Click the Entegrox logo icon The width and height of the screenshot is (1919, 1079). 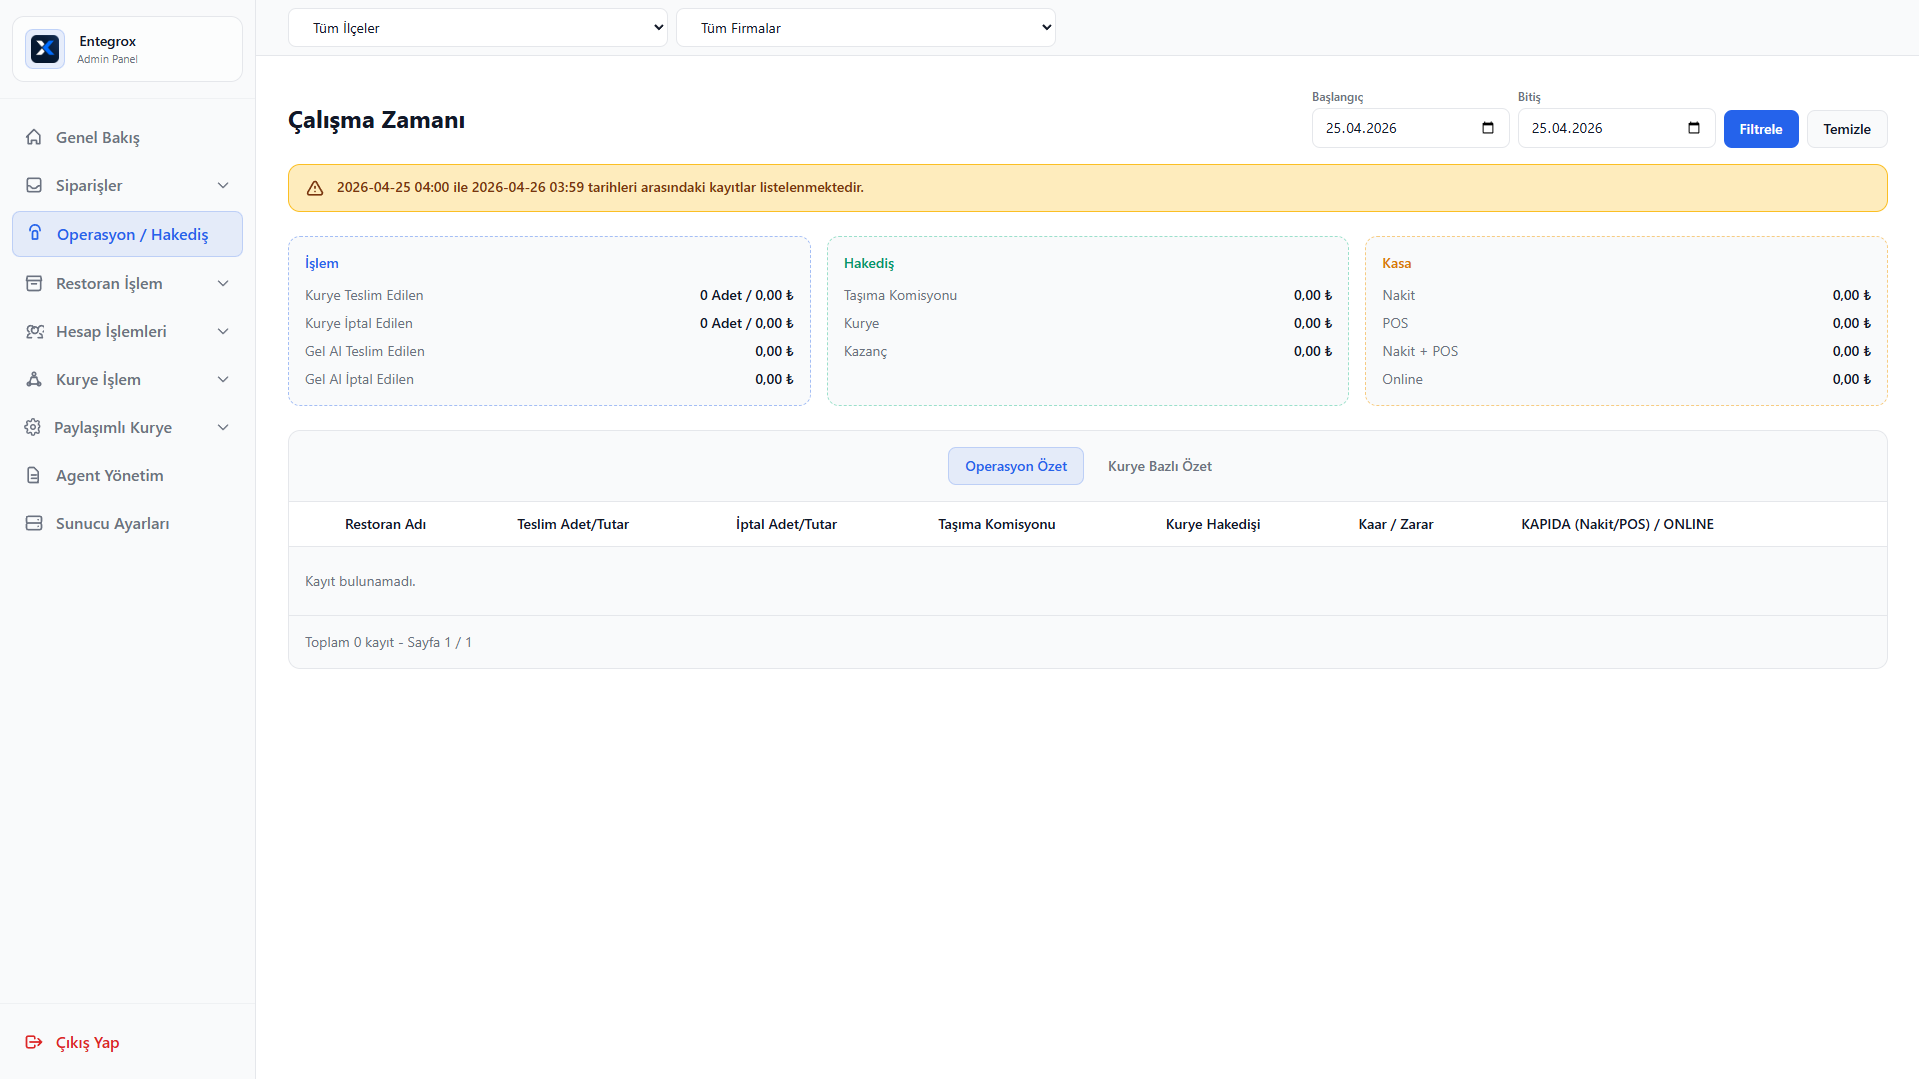pos(45,49)
